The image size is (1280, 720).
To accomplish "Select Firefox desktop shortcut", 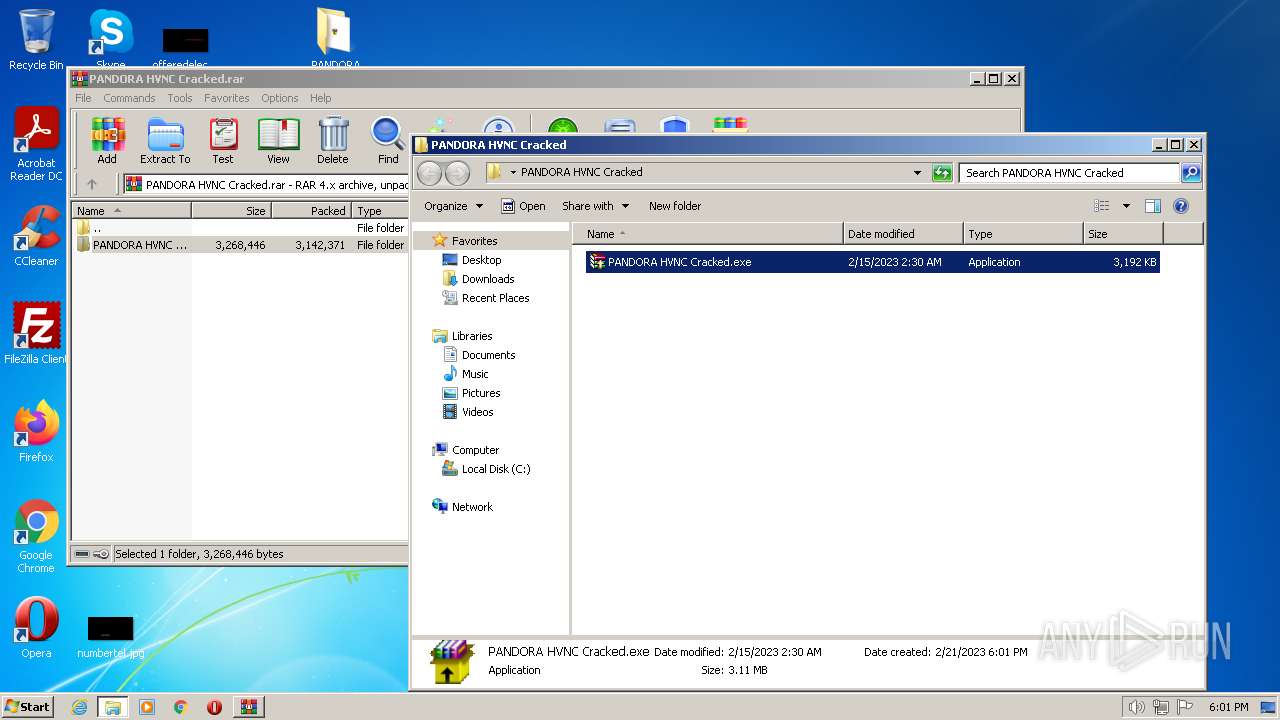I will pyautogui.click(x=36, y=431).
